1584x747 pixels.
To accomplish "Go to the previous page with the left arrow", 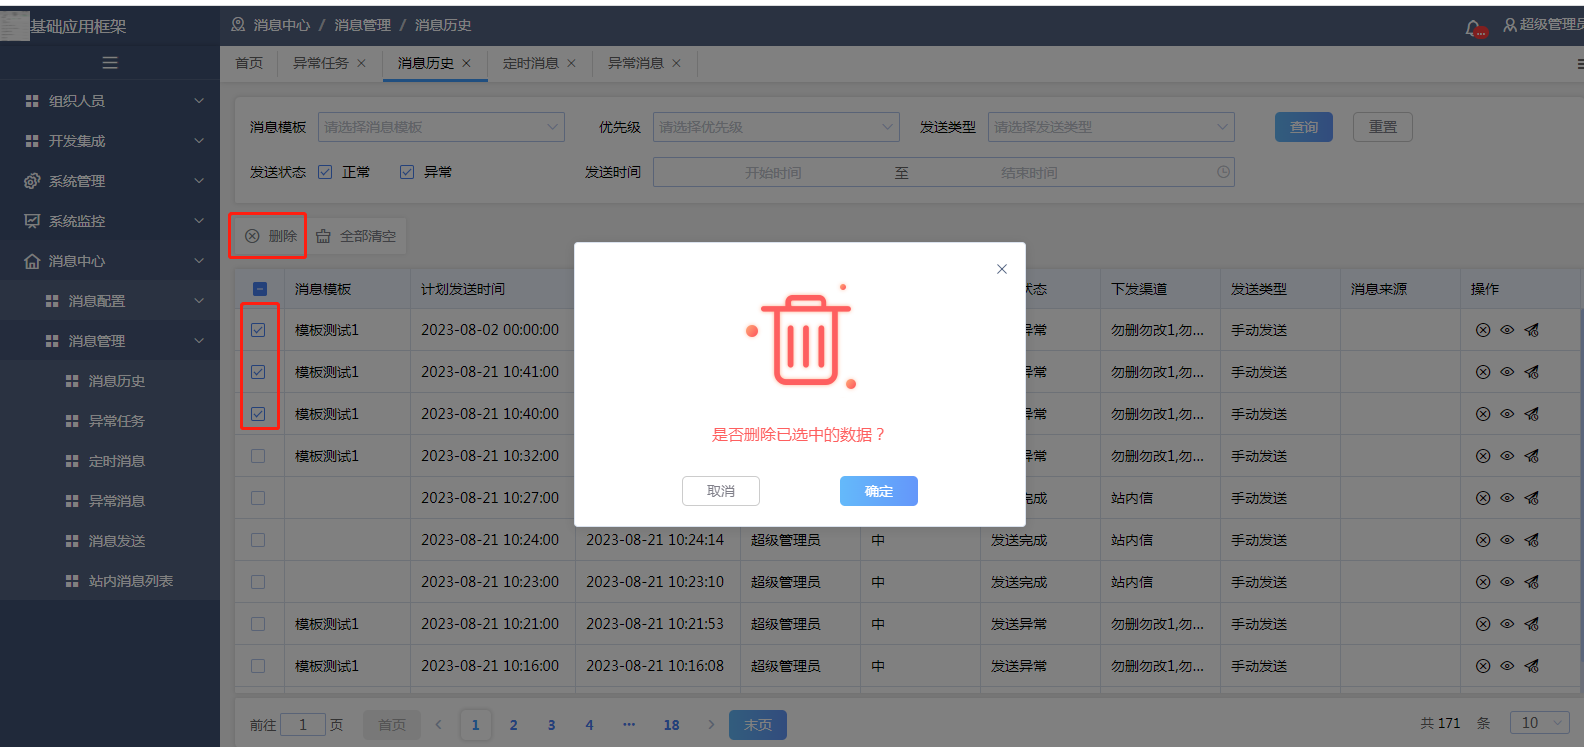I will coord(438,725).
